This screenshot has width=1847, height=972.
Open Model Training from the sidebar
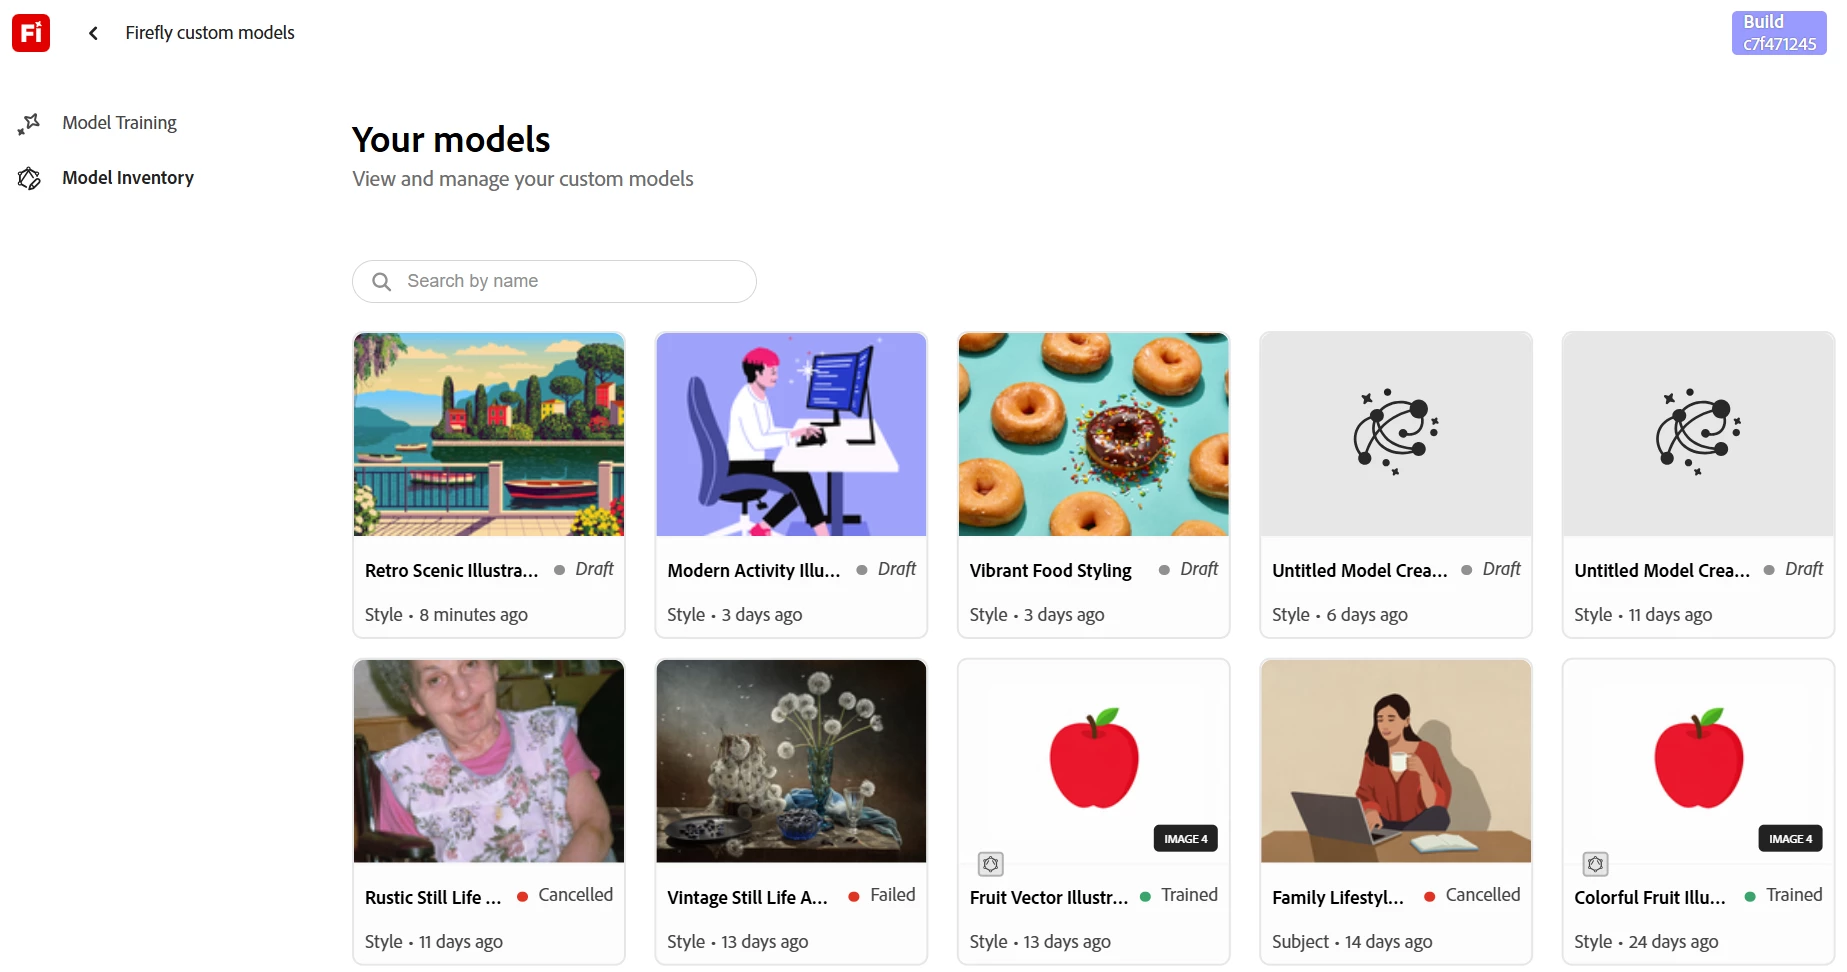(x=119, y=123)
